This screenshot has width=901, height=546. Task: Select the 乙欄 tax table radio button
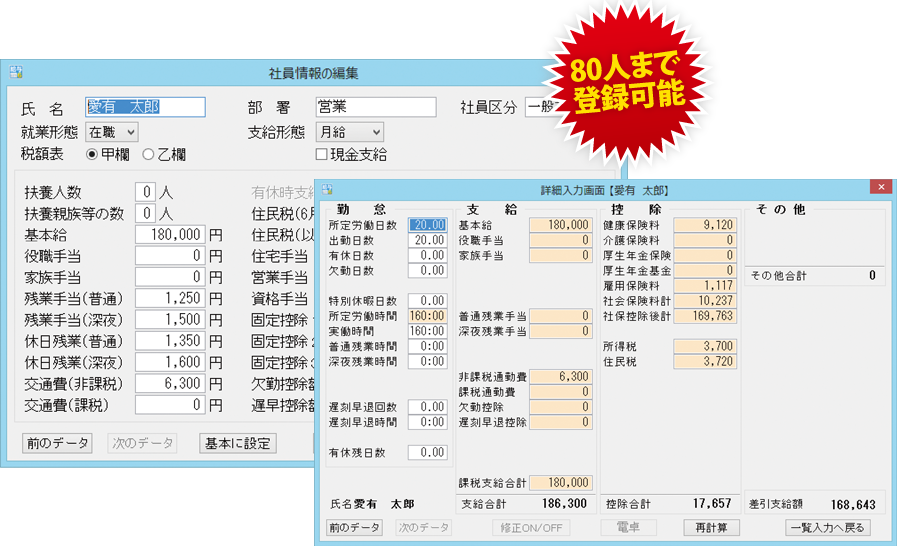pos(148,155)
